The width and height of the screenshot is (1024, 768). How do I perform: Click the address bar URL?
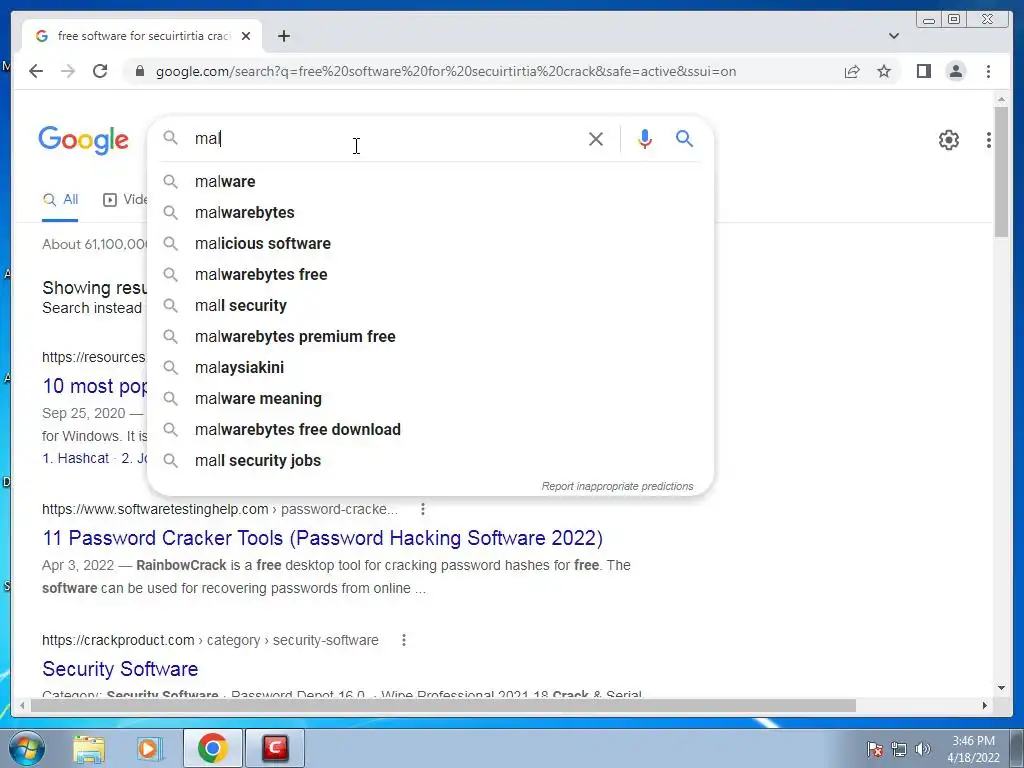click(446, 71)
